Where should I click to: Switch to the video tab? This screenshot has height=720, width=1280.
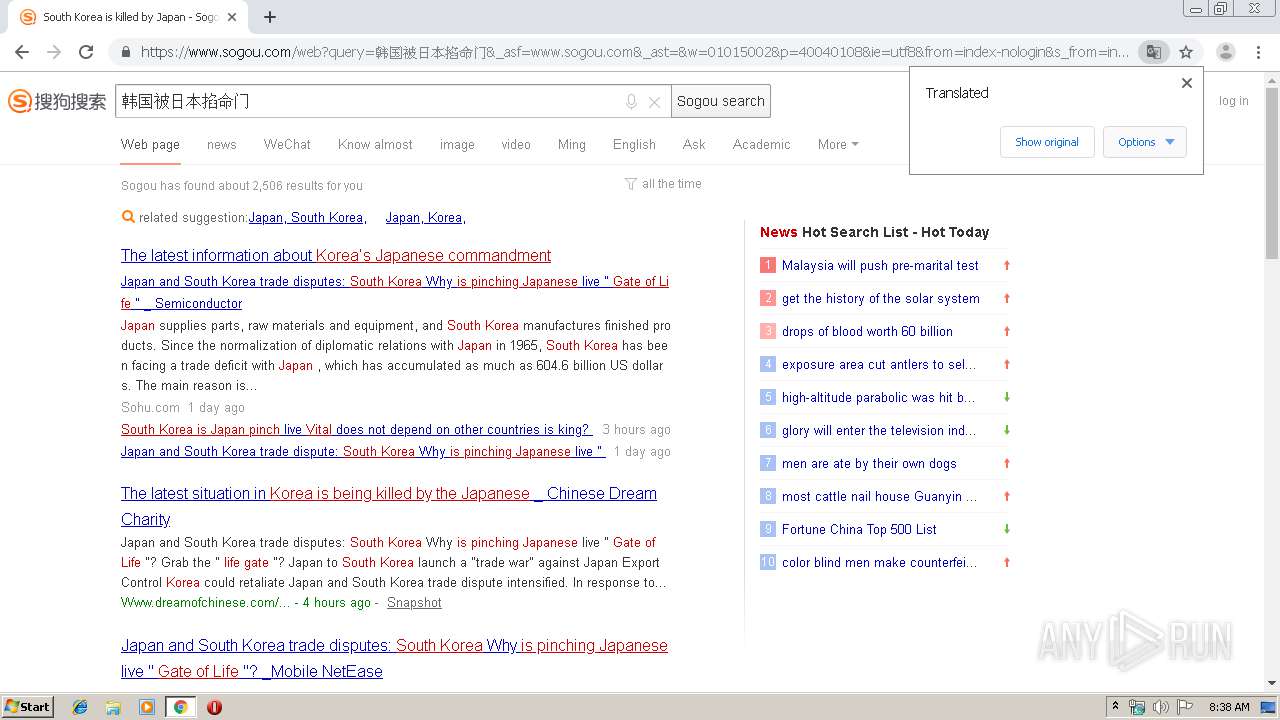[x=516, y=144]
